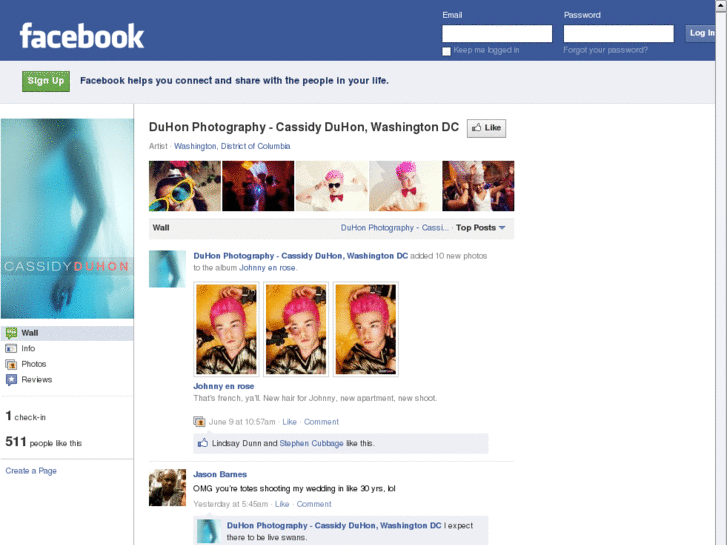The image size is (727, 545).
Task: Click the Wall speech bubble icon in sidebar
Action: pyautogui.click(x=11, y=333)
